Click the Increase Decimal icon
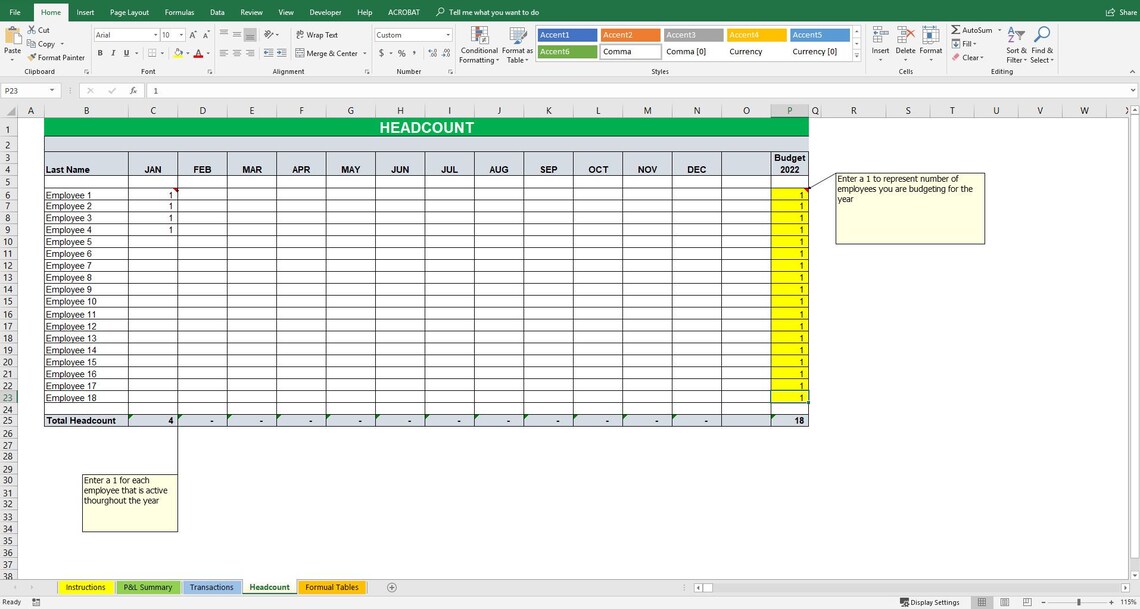The width and height of the screenshot is (1140, 609). click(x=430, y=52)
